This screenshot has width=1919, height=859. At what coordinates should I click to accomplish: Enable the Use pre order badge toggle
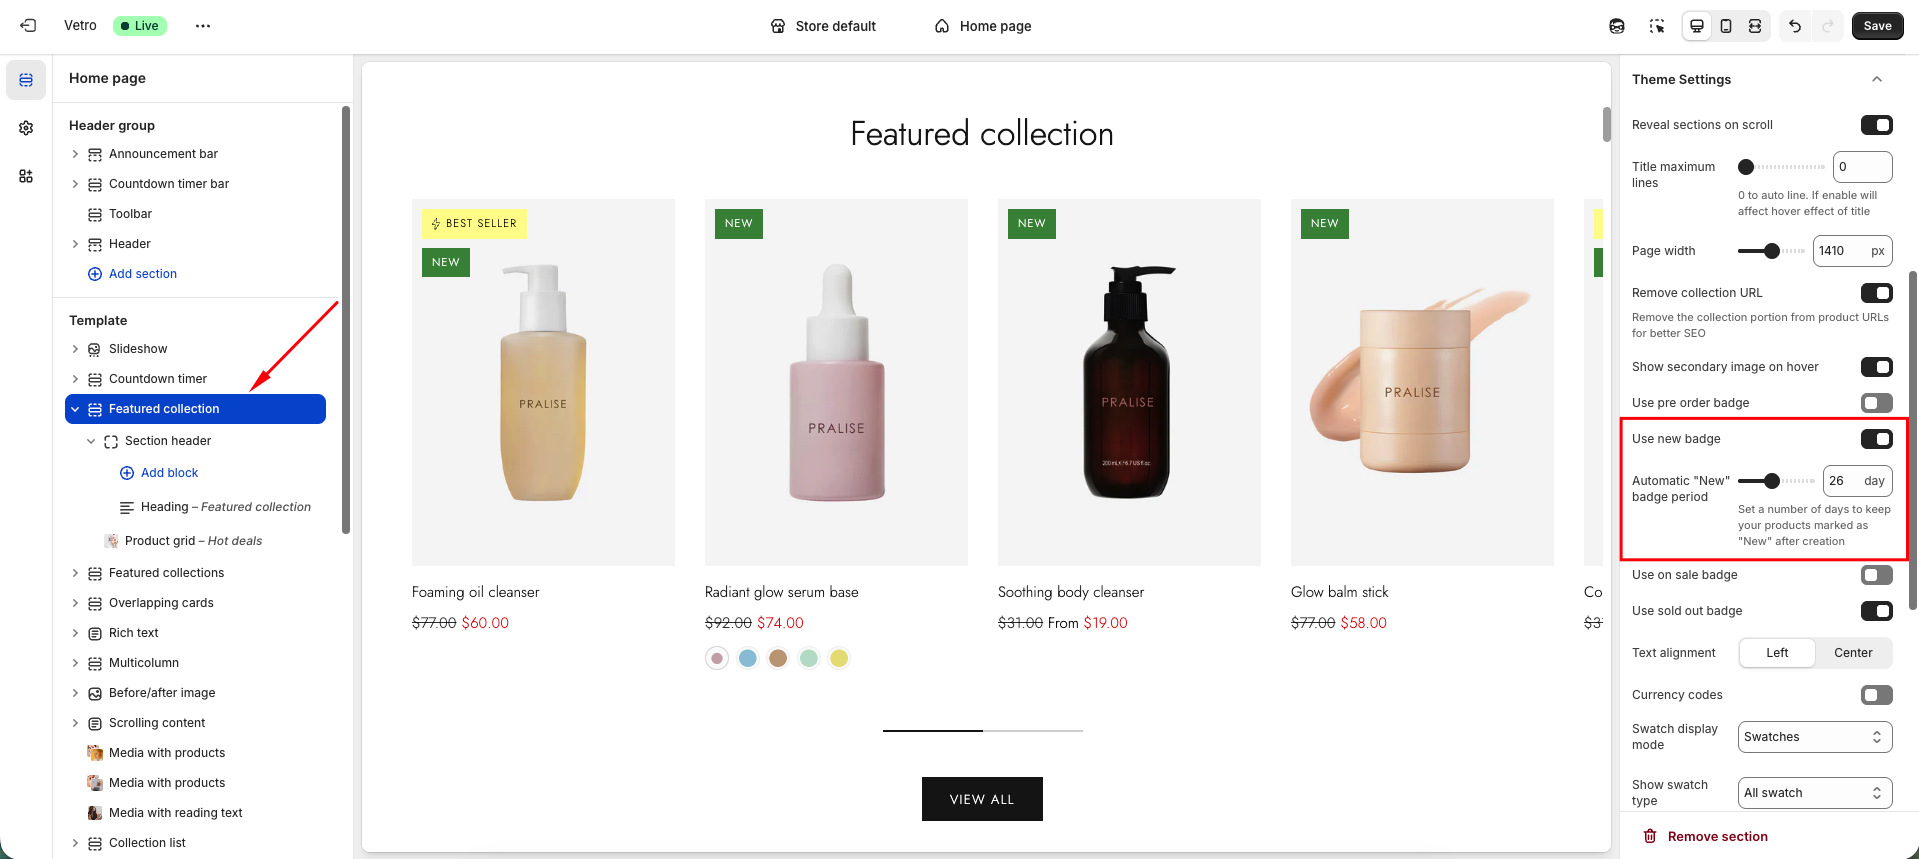(1876, 403)
